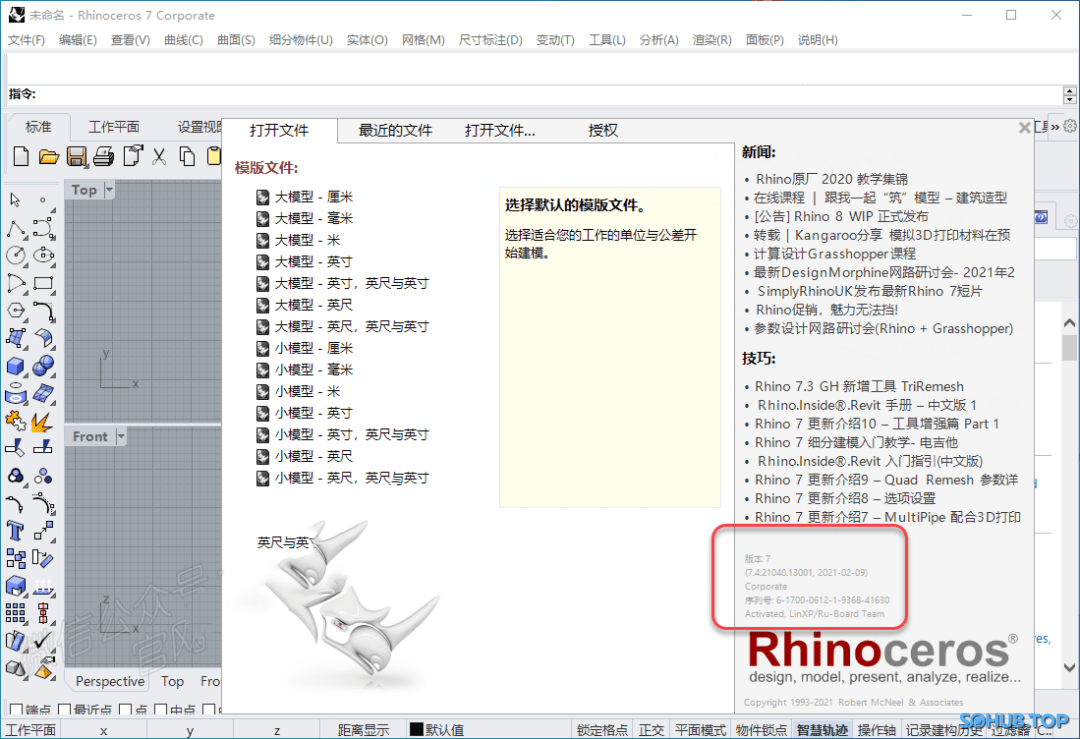Enable the 中点 osnap checkbox
Viewport: 1080px width, 739px height.
coord(160,709)
